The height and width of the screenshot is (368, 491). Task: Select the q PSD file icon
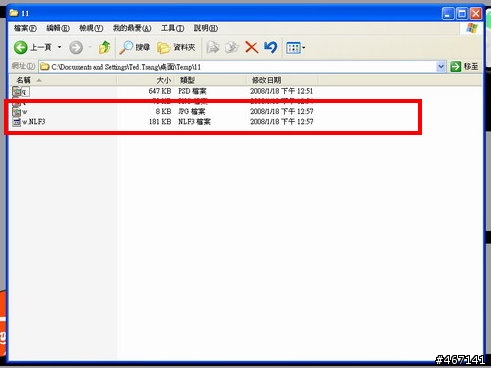pyautogui.click(x=16, y=91)
